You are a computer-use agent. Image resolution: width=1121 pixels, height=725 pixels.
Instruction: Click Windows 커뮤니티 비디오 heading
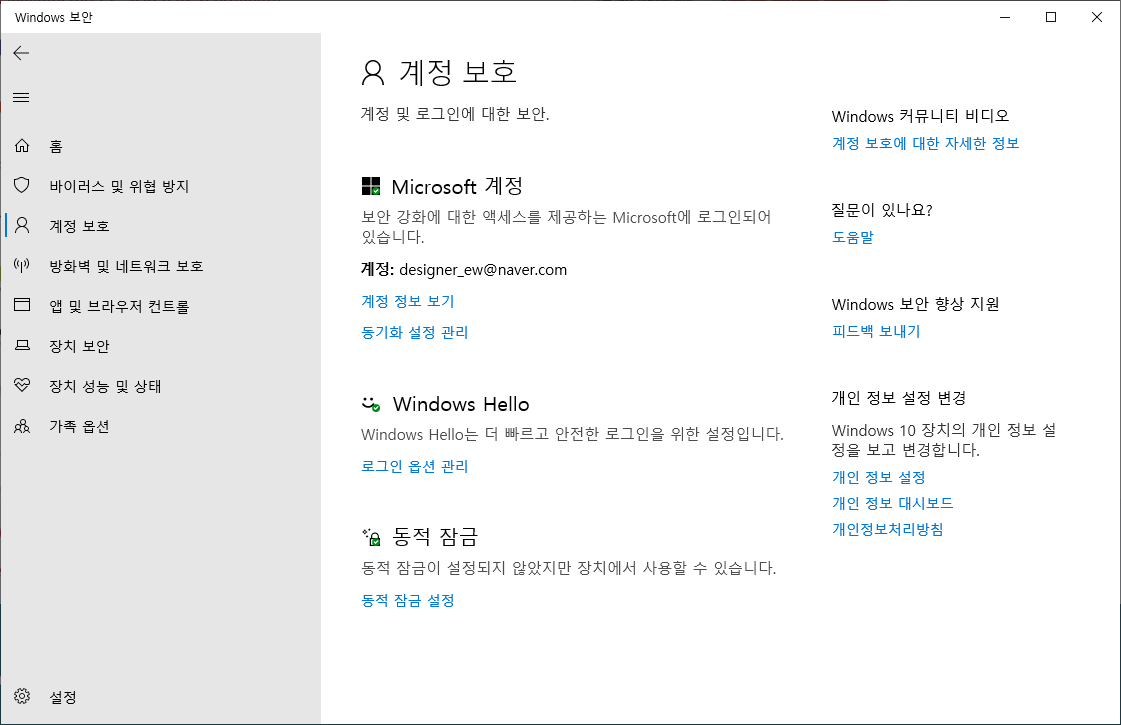920,116
